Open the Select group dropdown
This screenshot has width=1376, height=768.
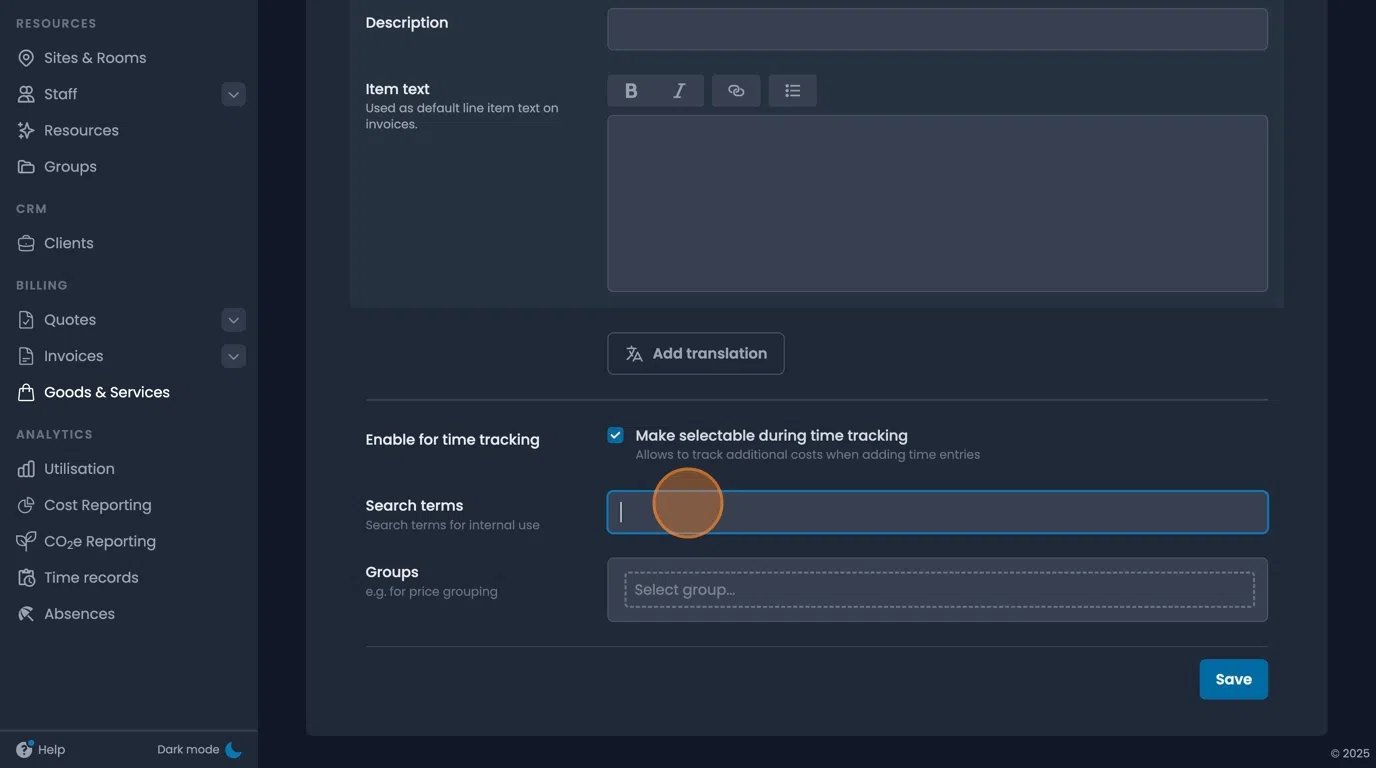[x=936, y=589]
